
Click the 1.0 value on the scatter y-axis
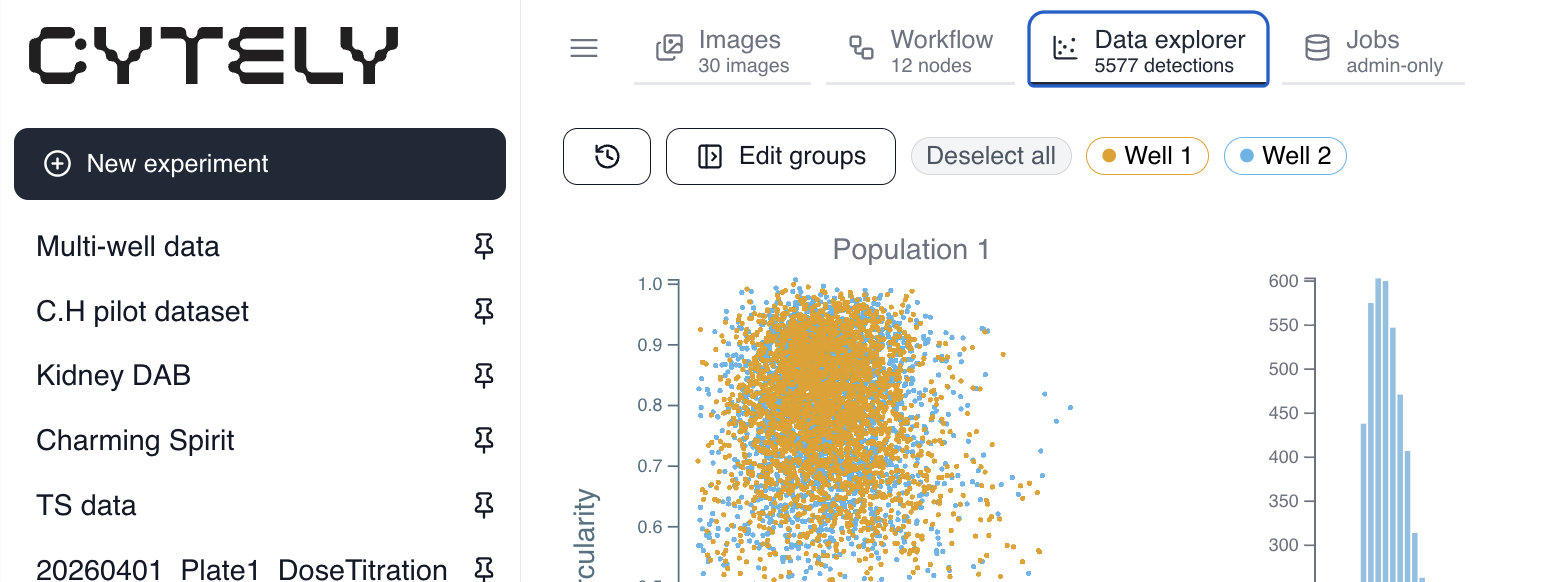click(x=650, y=284)
